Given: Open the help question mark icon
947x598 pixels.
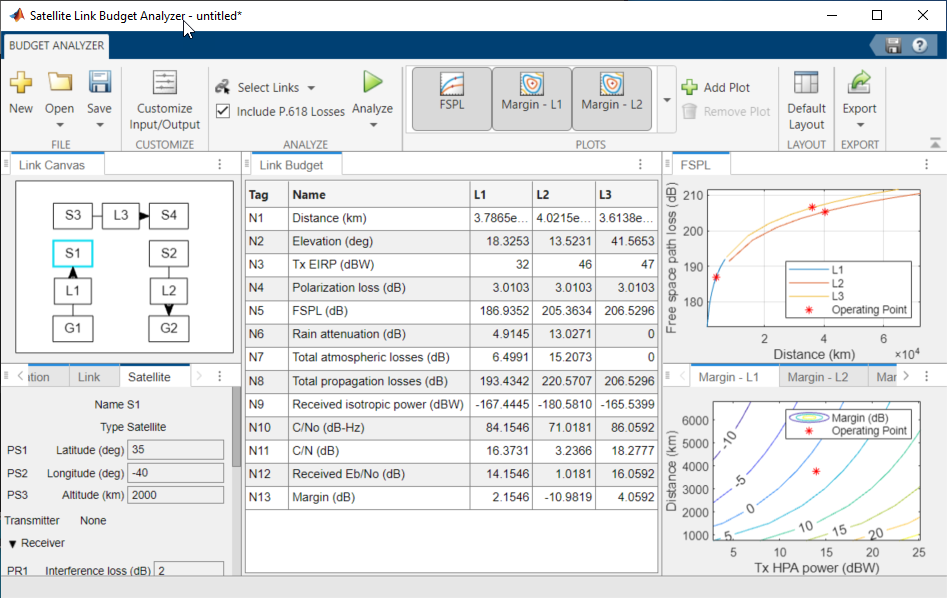Looking at the screenshot, I should point(918,45).
